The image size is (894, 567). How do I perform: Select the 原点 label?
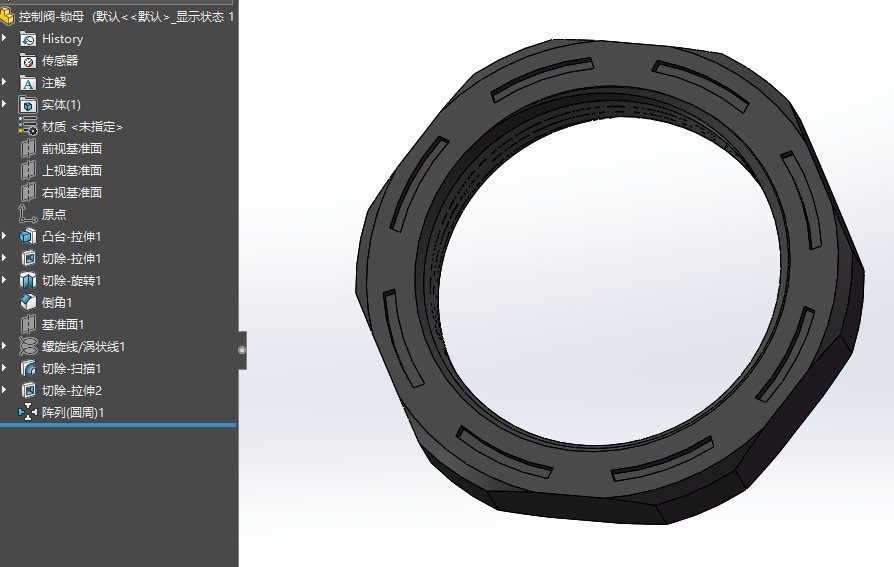coord(54,214)
